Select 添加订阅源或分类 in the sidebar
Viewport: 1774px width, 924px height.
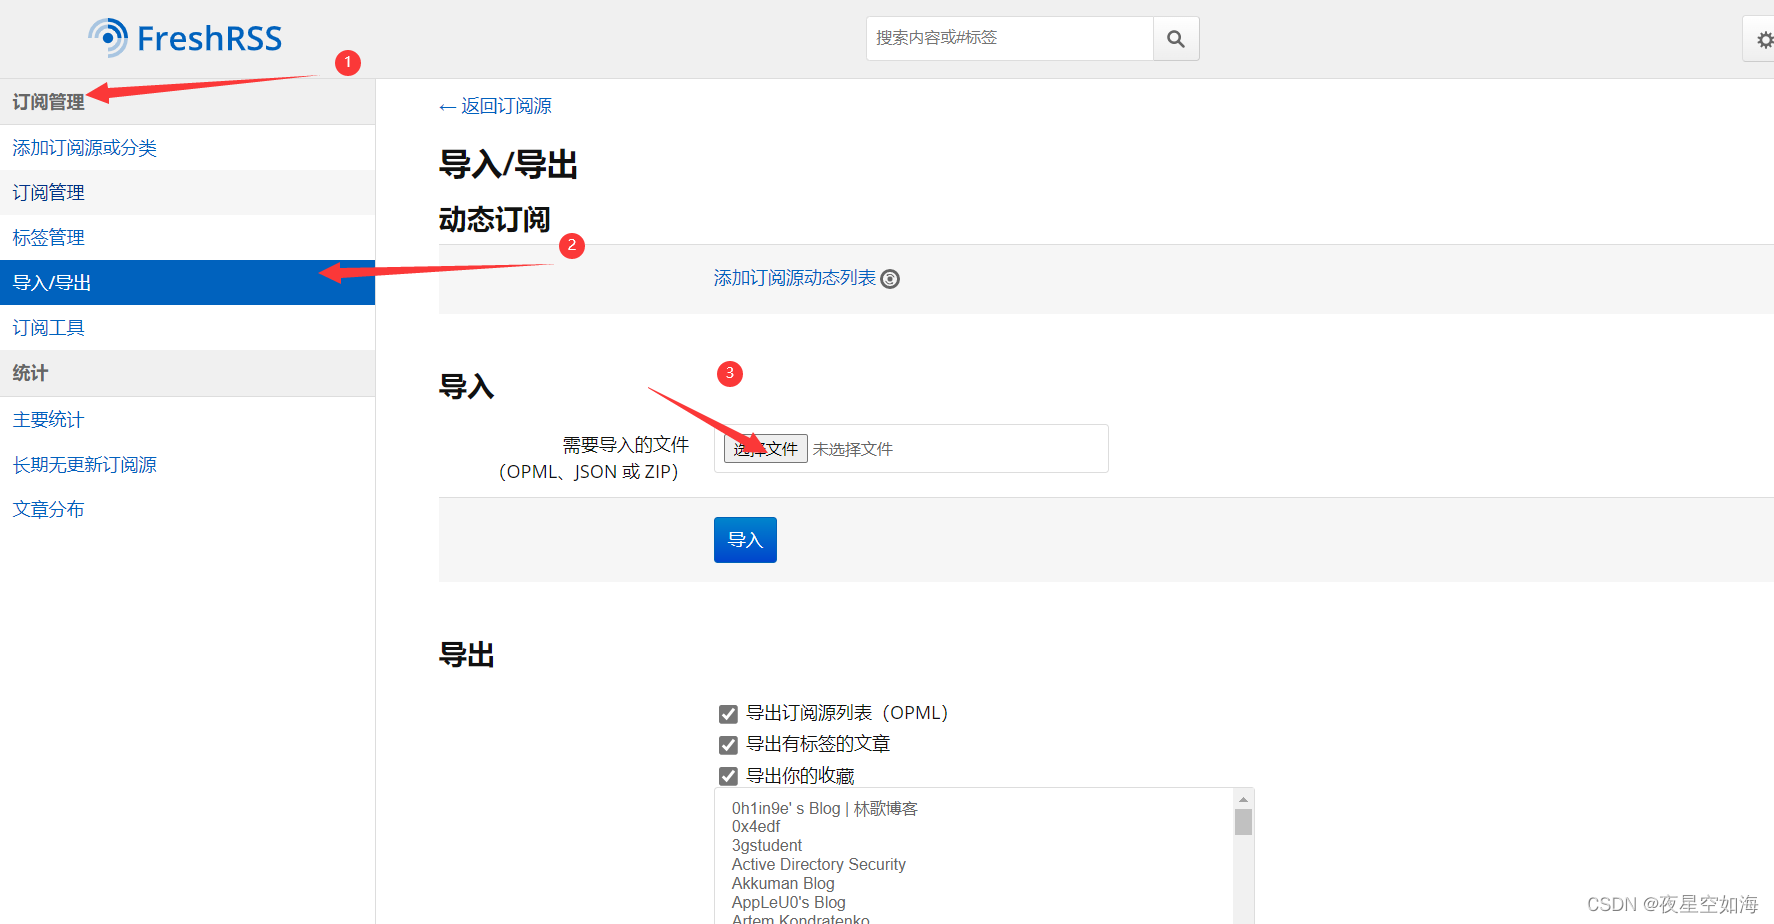click(84, 147)
